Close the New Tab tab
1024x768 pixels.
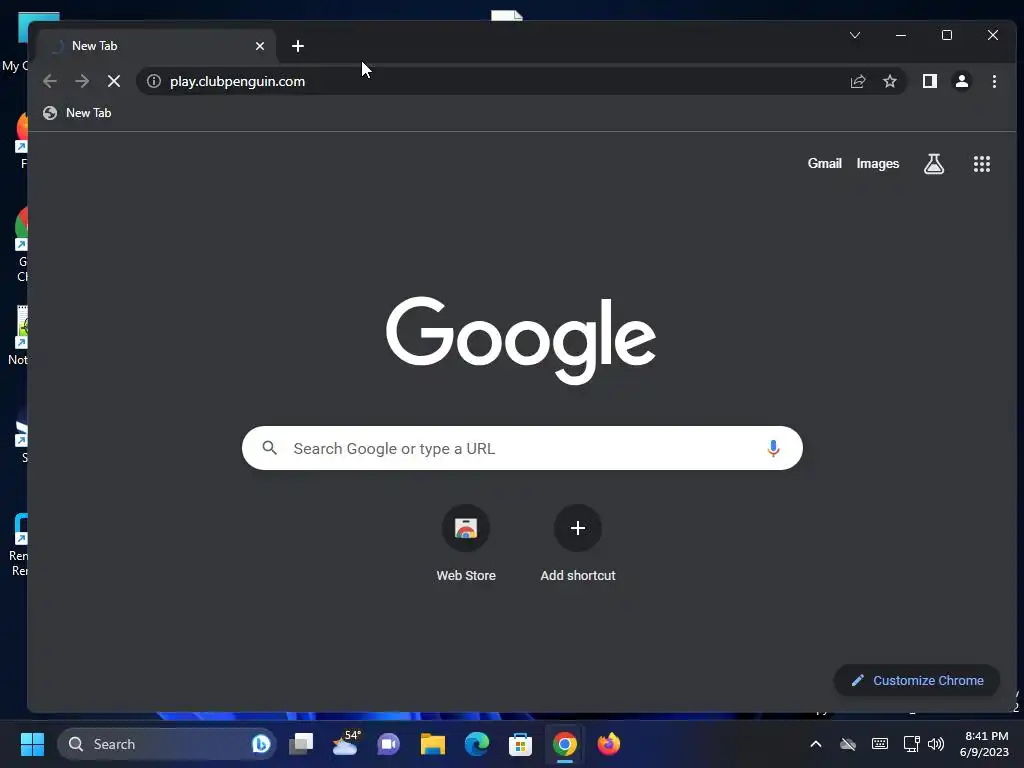[x=260, y=46]
